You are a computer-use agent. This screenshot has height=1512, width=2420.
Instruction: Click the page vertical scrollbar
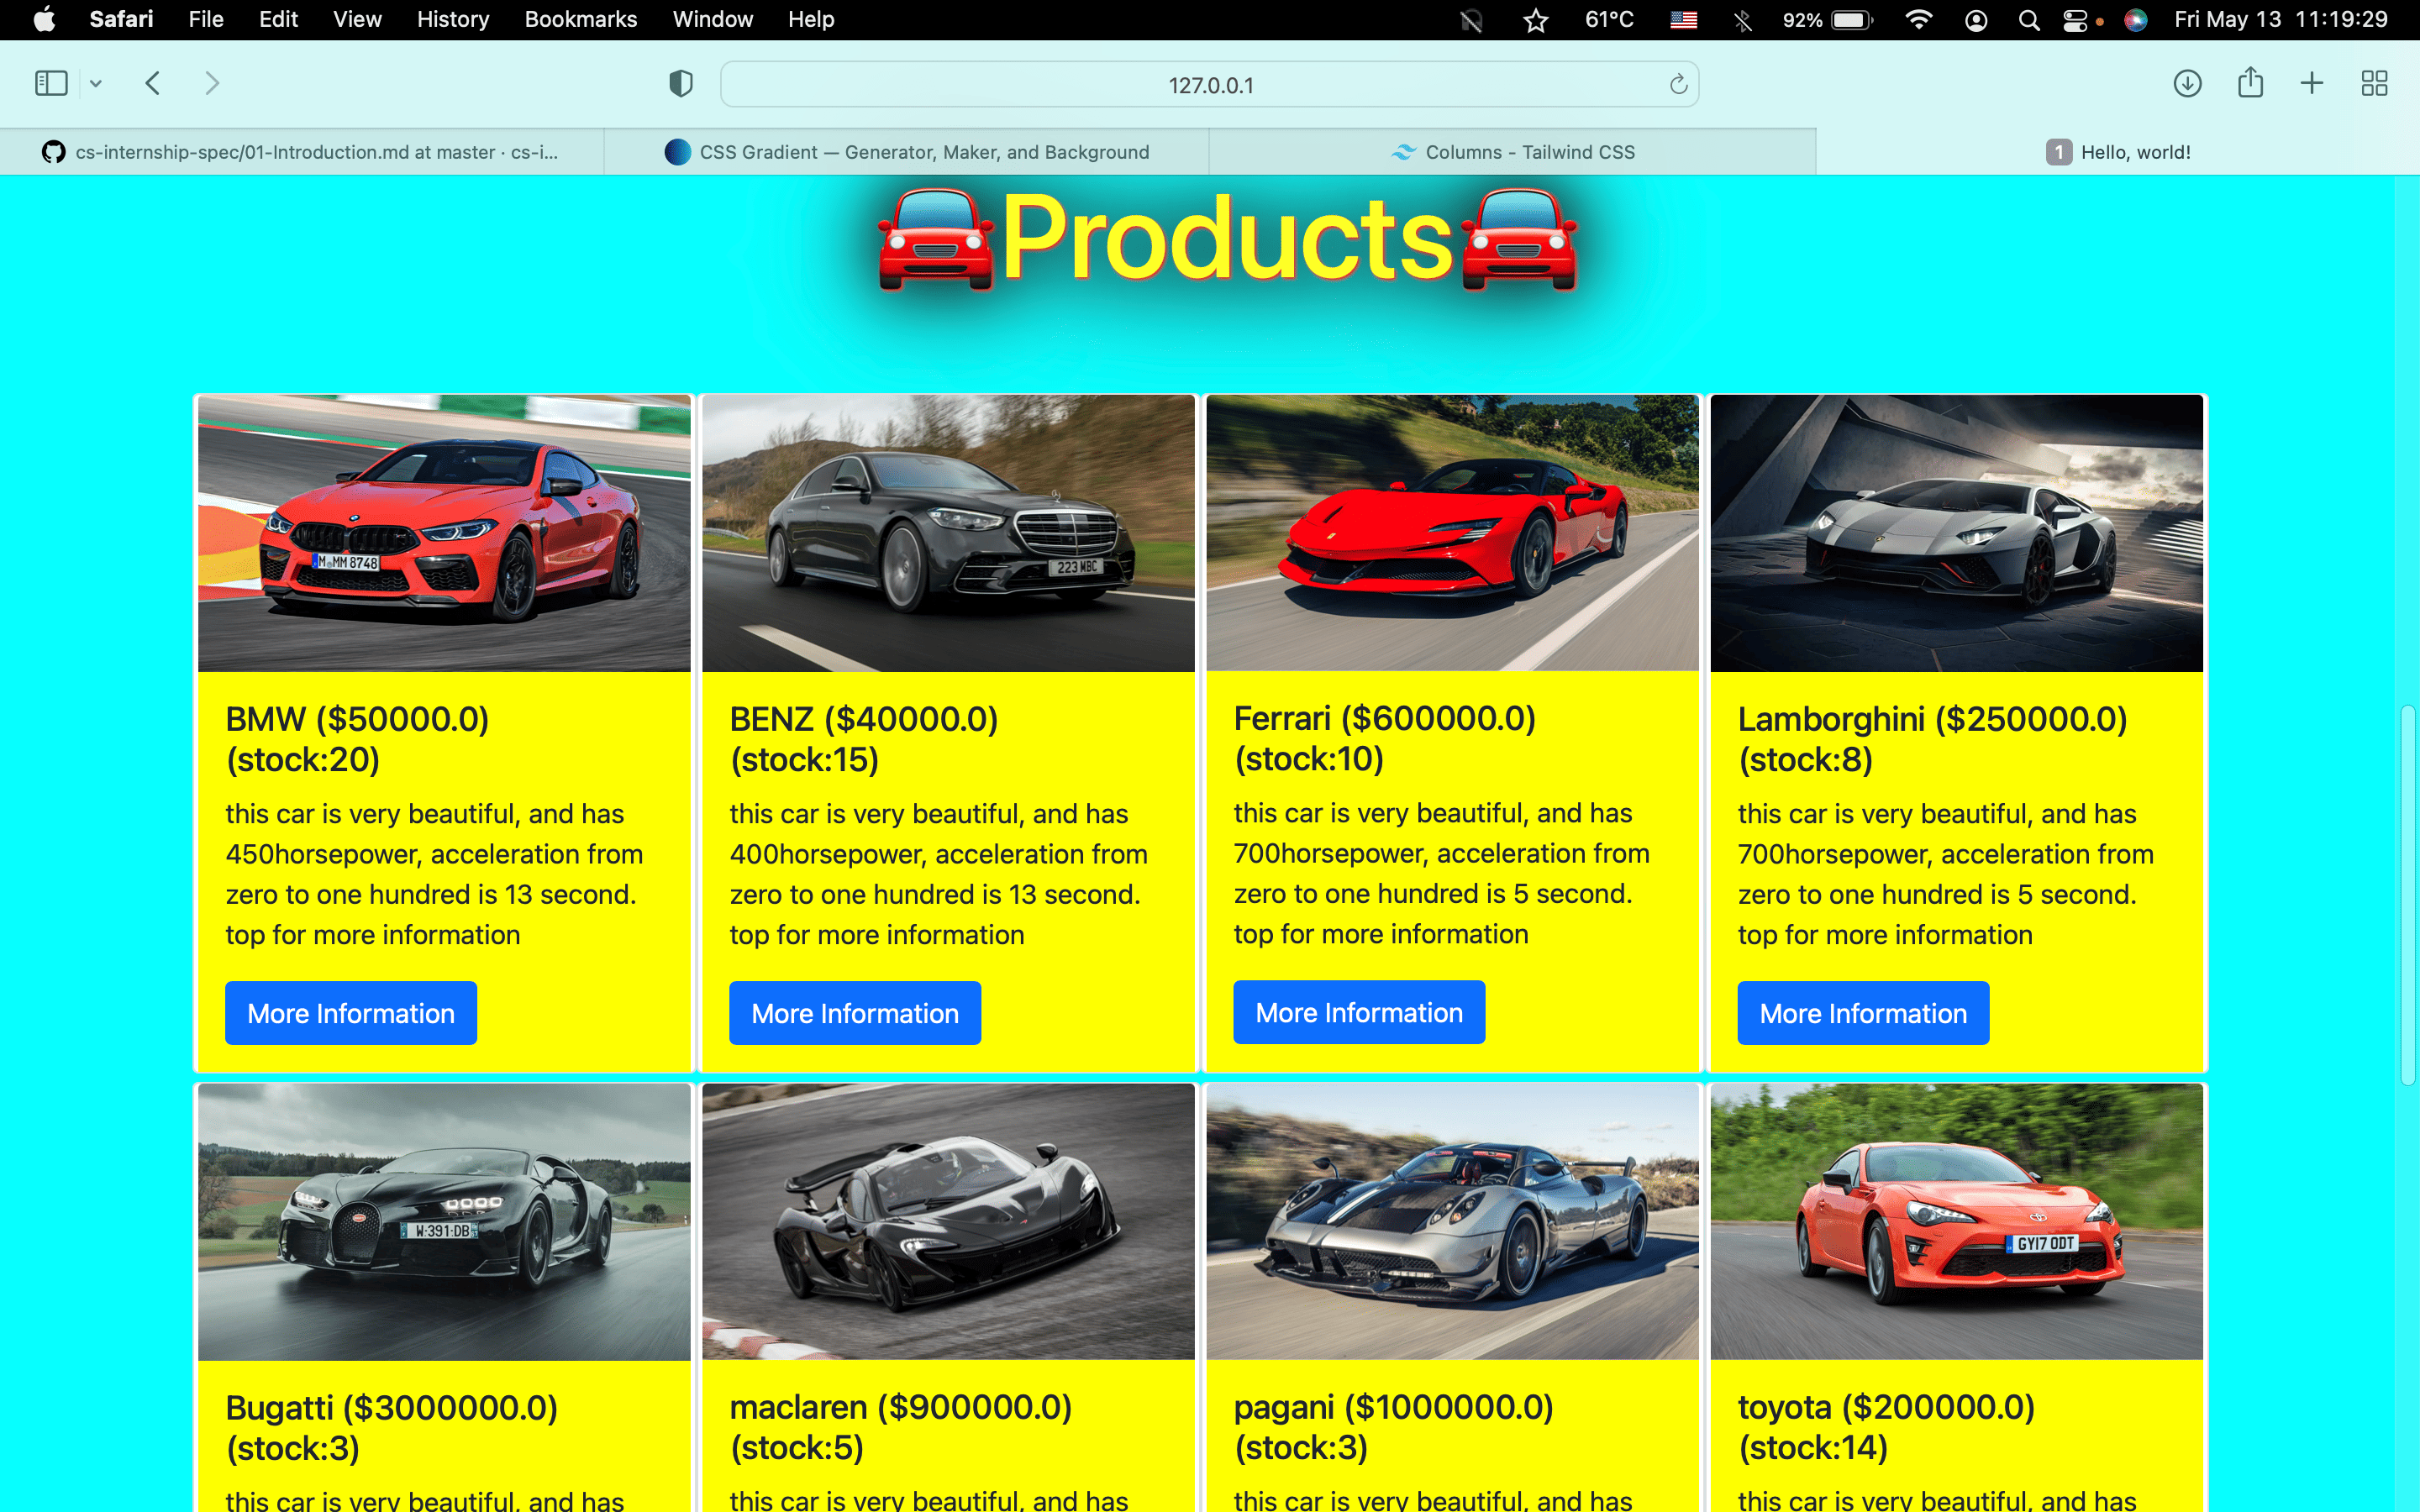[x=2408, y=895]
